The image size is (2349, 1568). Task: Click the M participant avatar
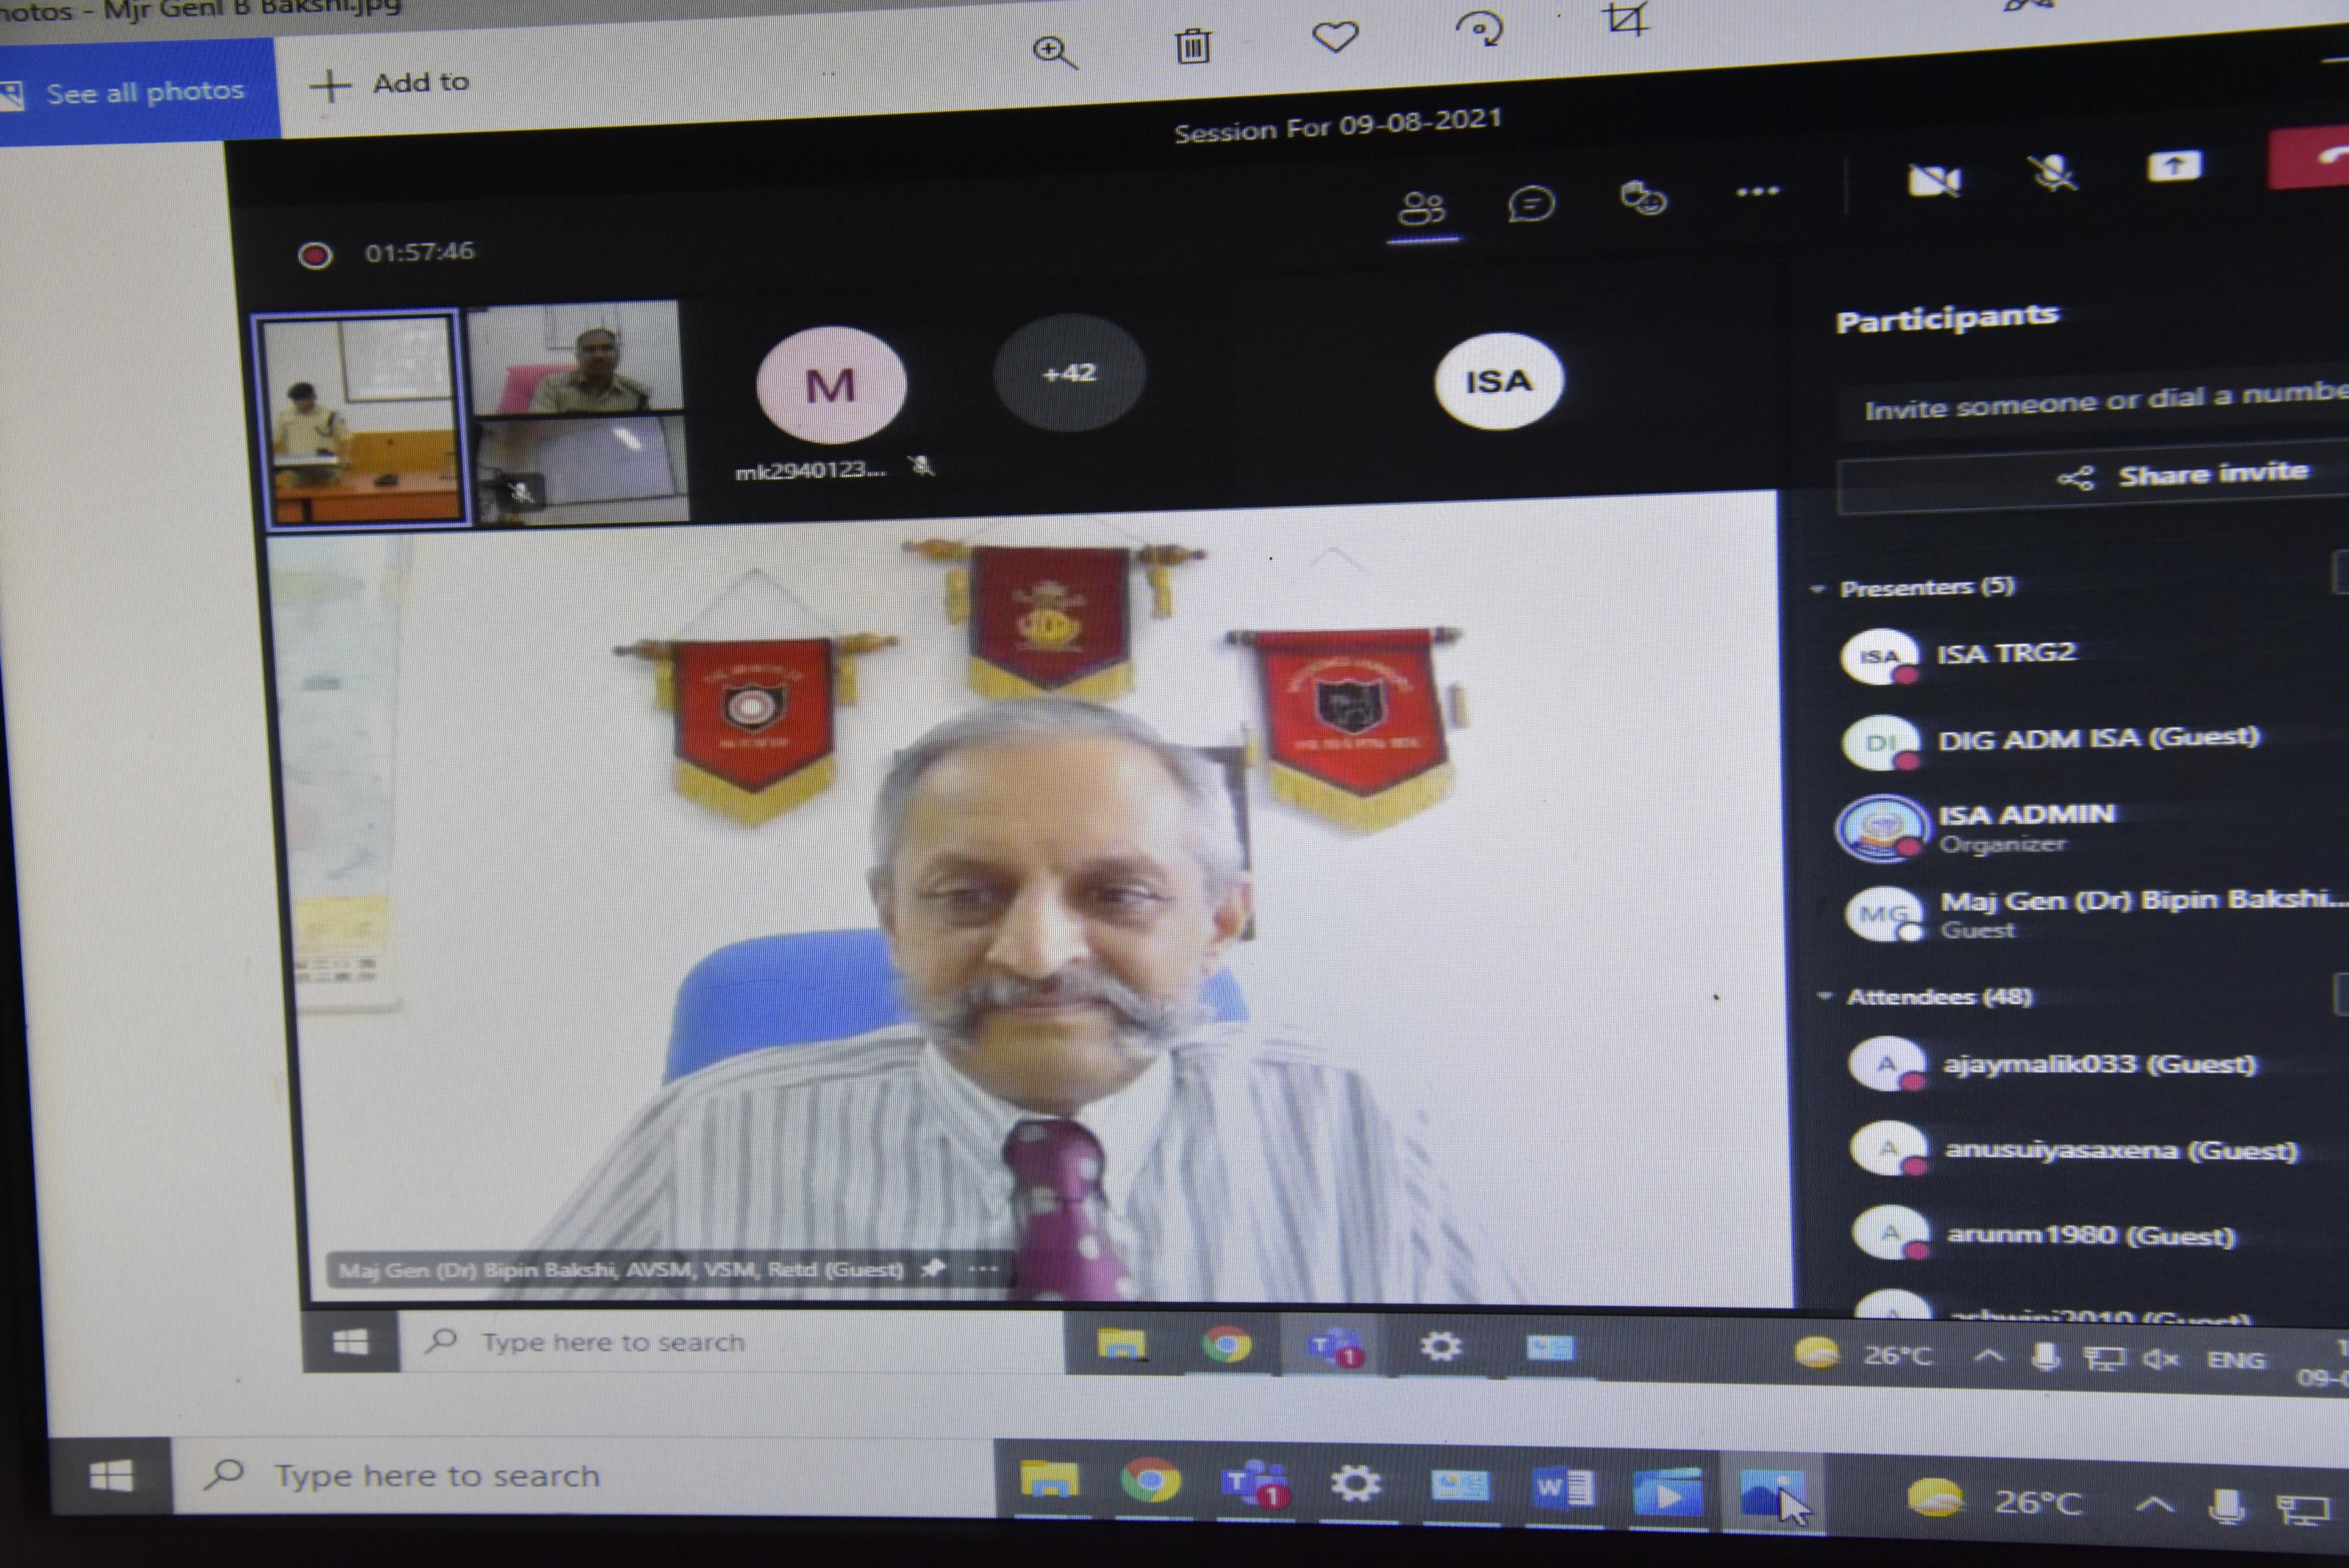tap(831, 385)
